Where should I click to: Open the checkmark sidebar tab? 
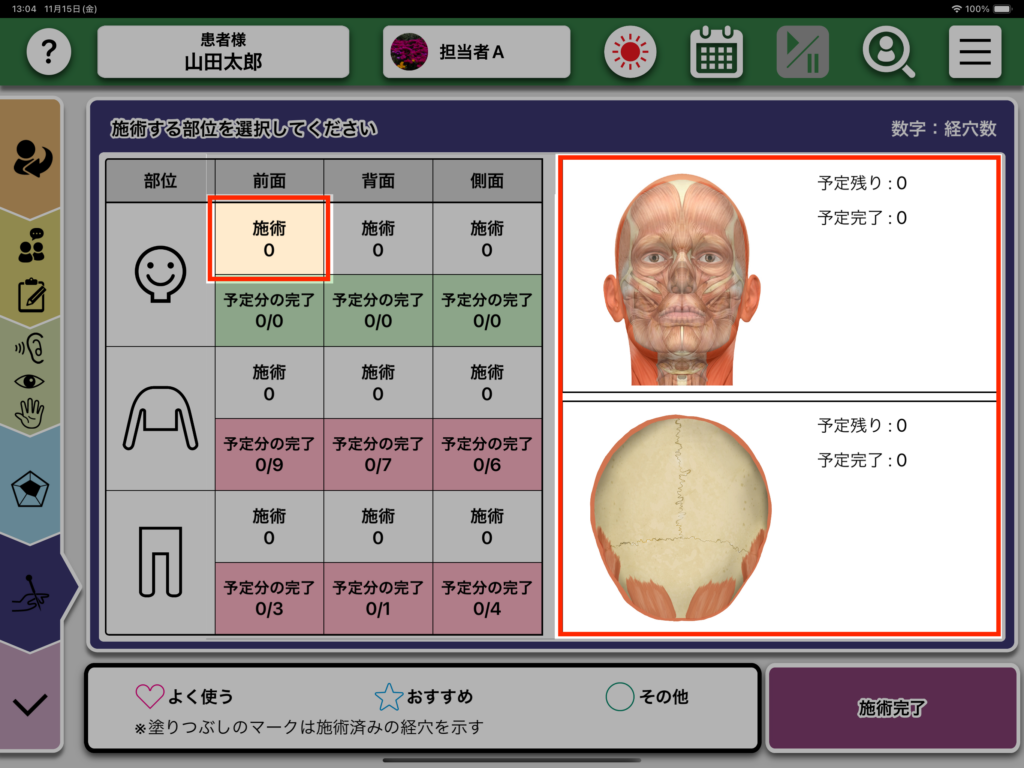tap(30, 704)
